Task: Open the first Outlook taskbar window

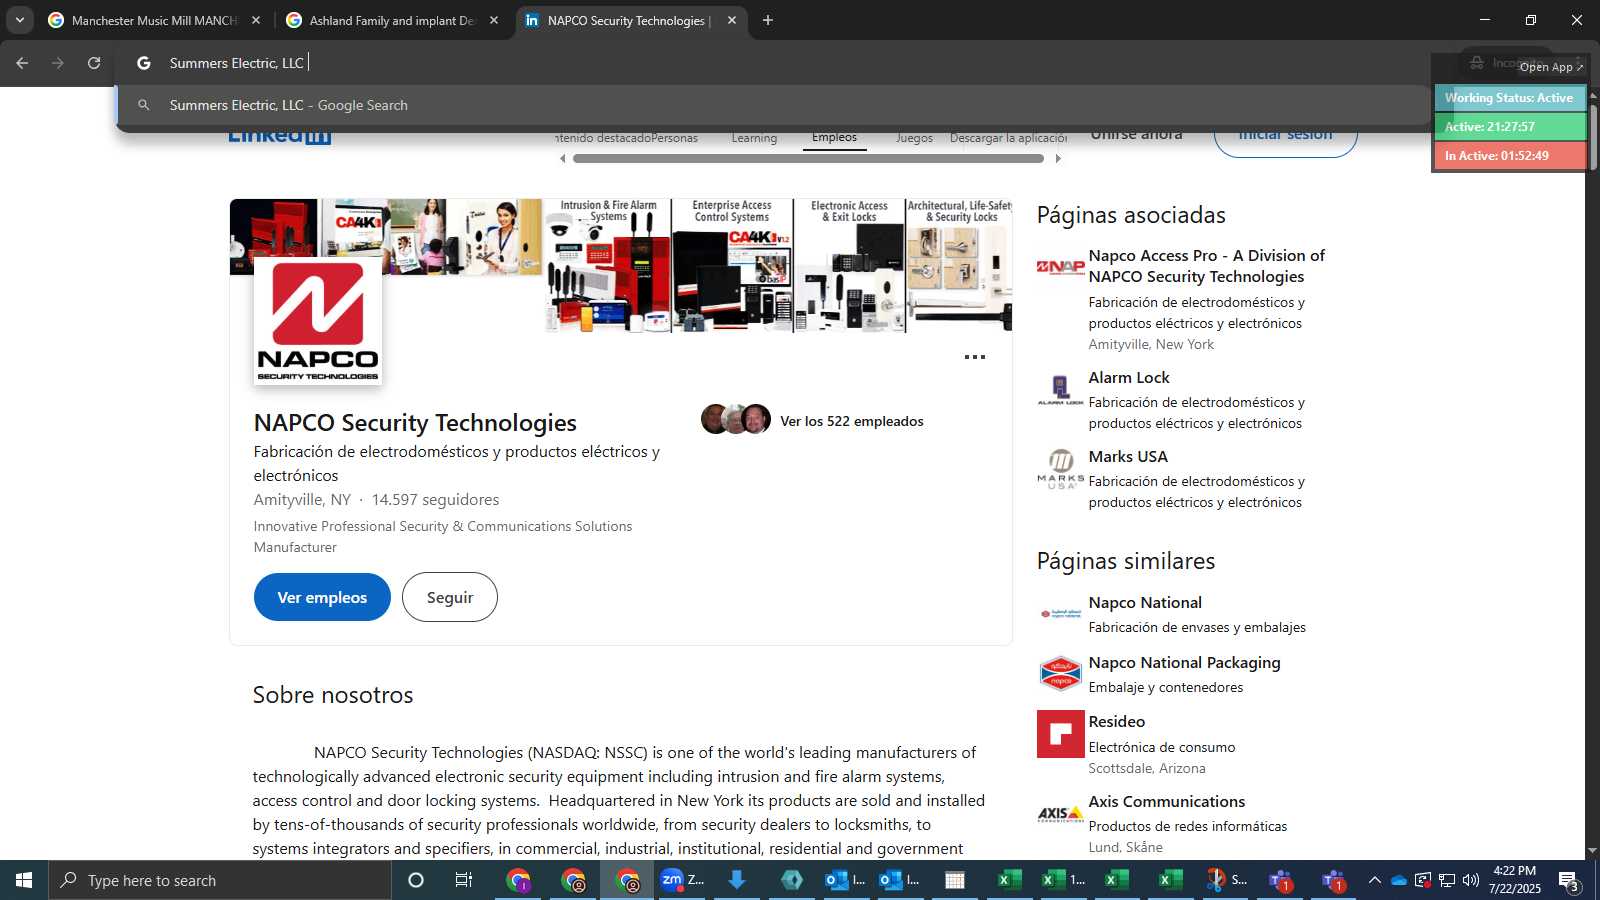Action: 845,880
